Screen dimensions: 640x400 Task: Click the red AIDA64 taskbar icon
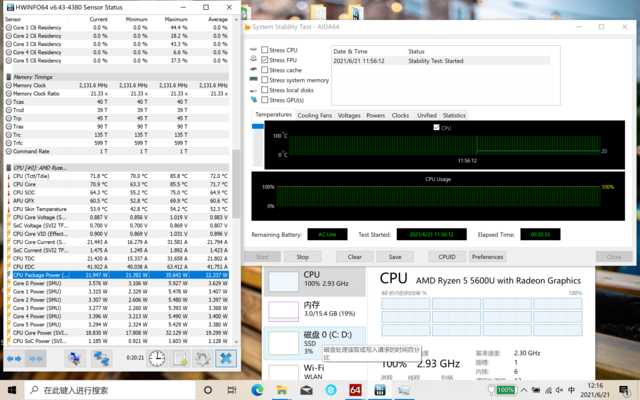click(x=355, y=390)
